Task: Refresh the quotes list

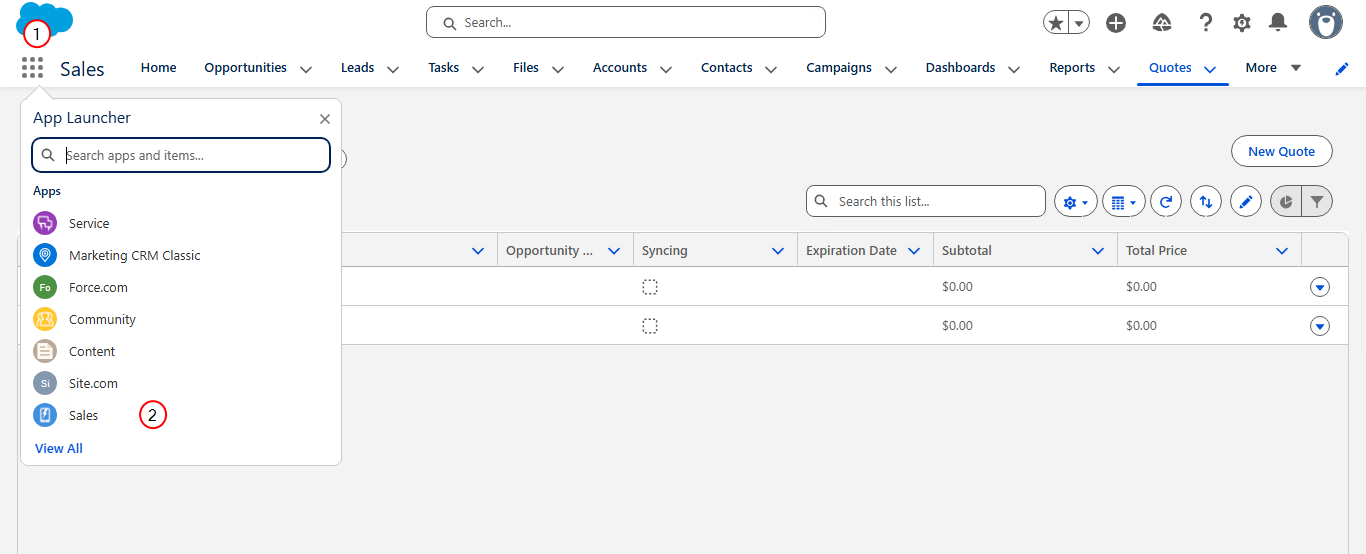Action: [x=1166, y=201]
